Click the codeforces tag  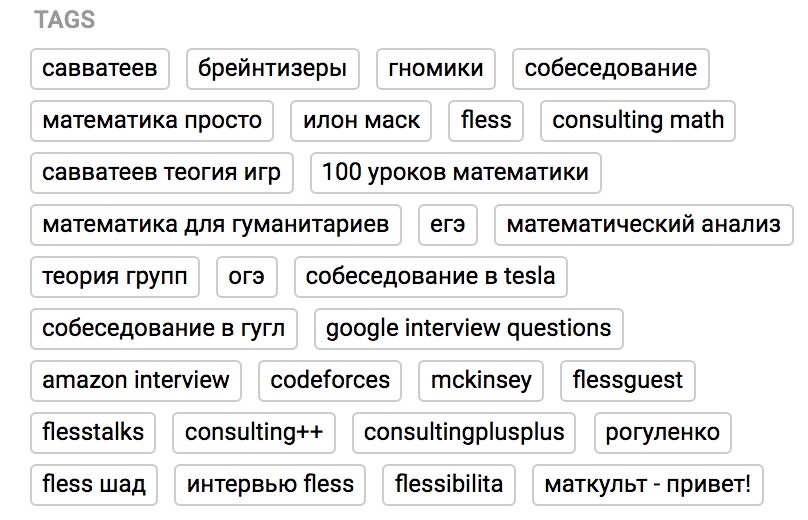tap(330, 381)
